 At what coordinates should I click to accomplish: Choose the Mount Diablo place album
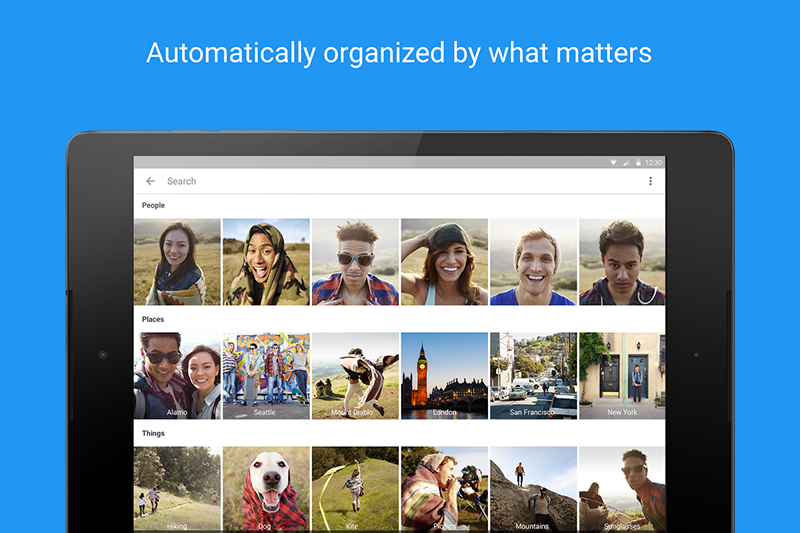(x=355, y=376)
